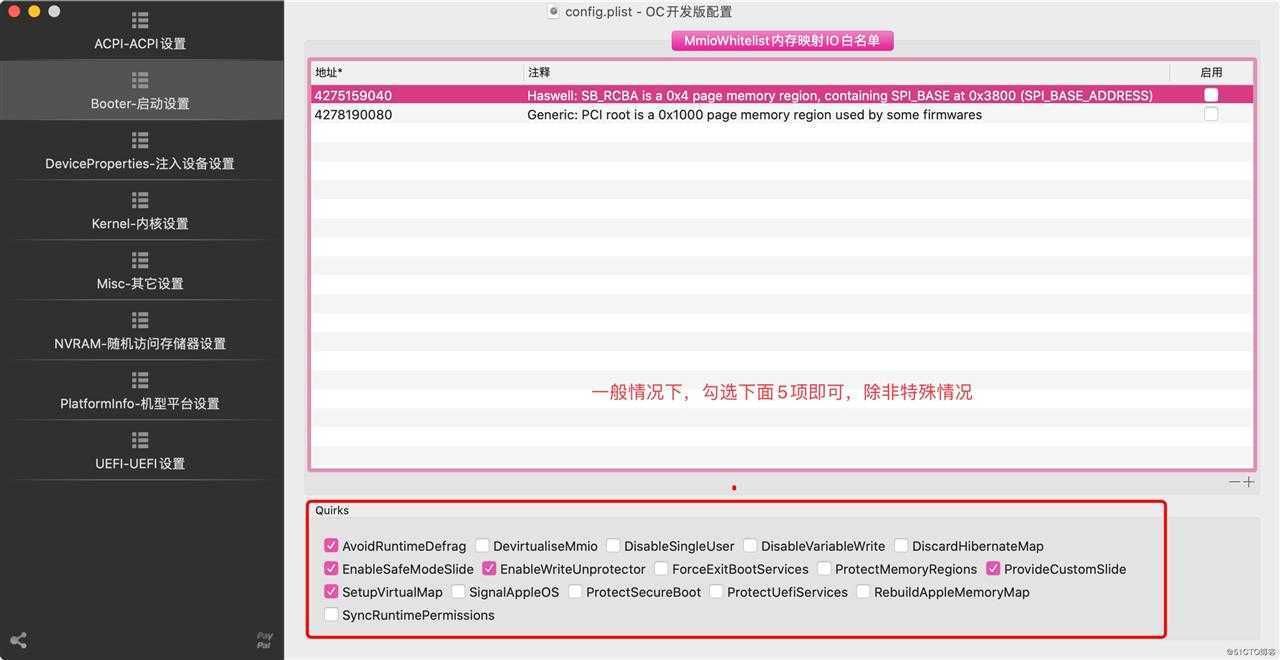
Task: Check ProtectUefiServices quirk
Action: pos(716,592)
